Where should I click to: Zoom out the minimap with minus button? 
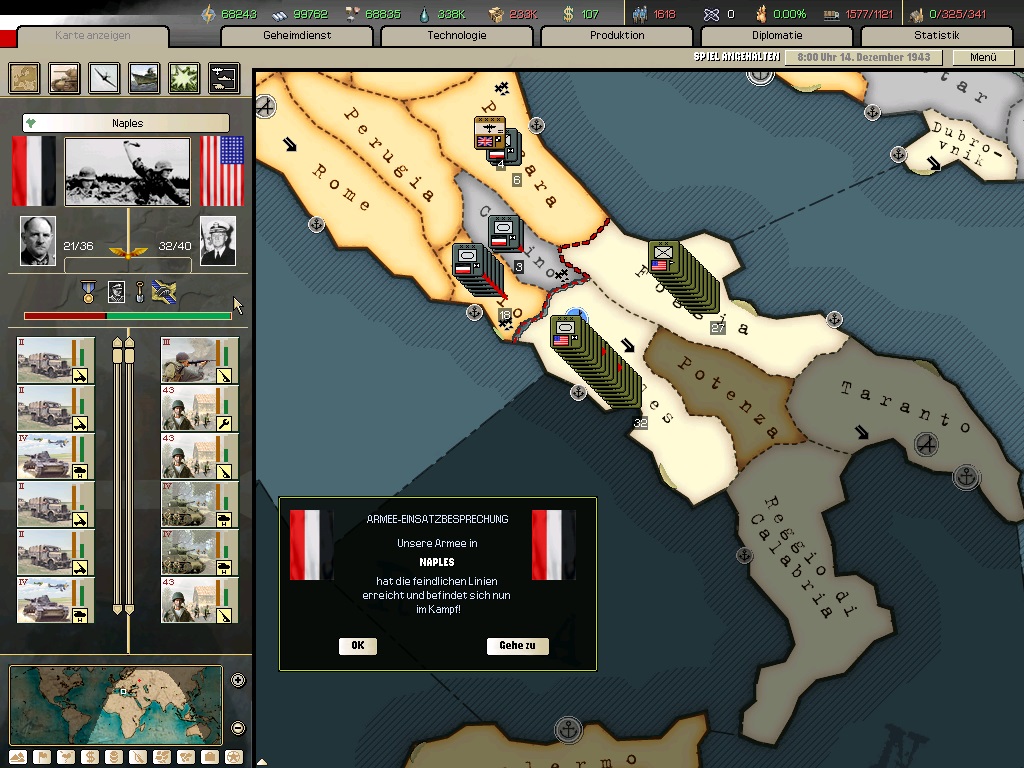point(238,728)
